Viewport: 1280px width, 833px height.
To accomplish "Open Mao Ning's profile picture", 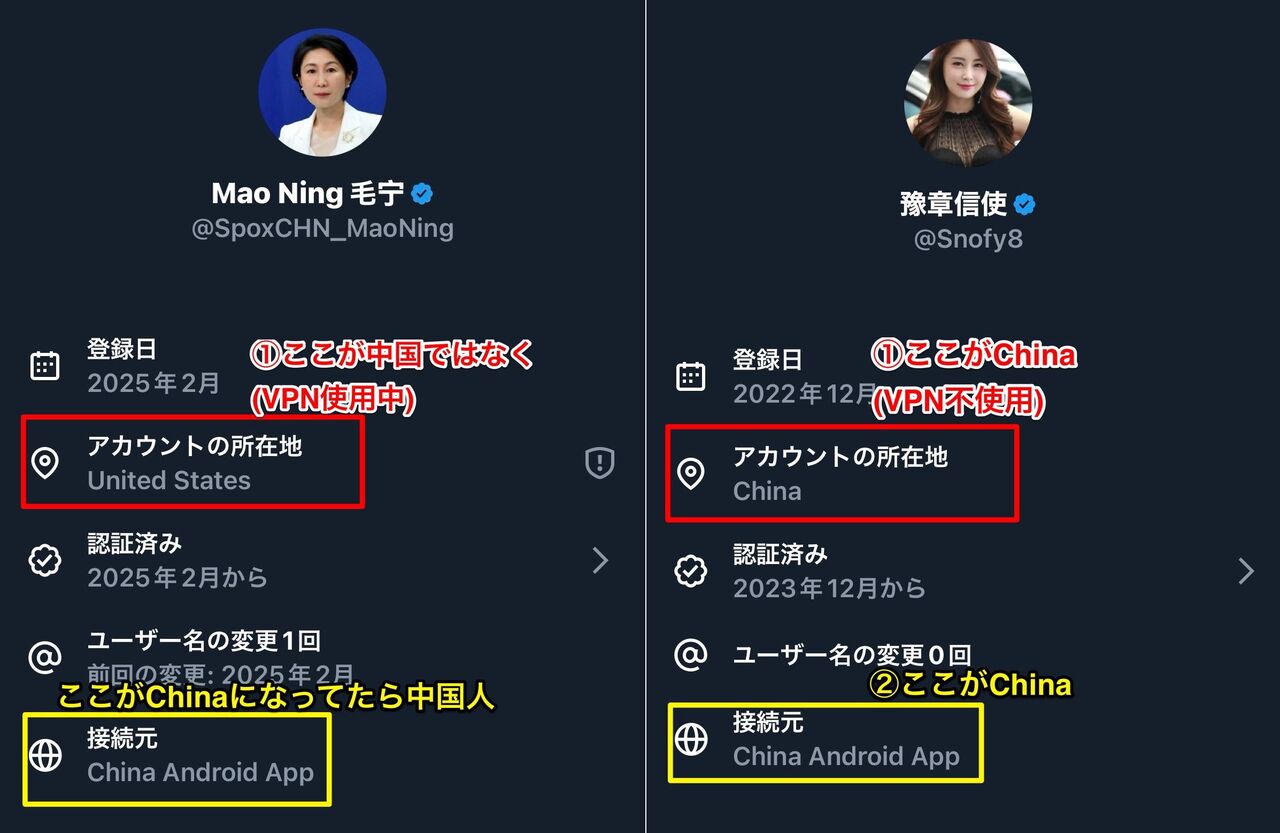I will tap(322, 92).
